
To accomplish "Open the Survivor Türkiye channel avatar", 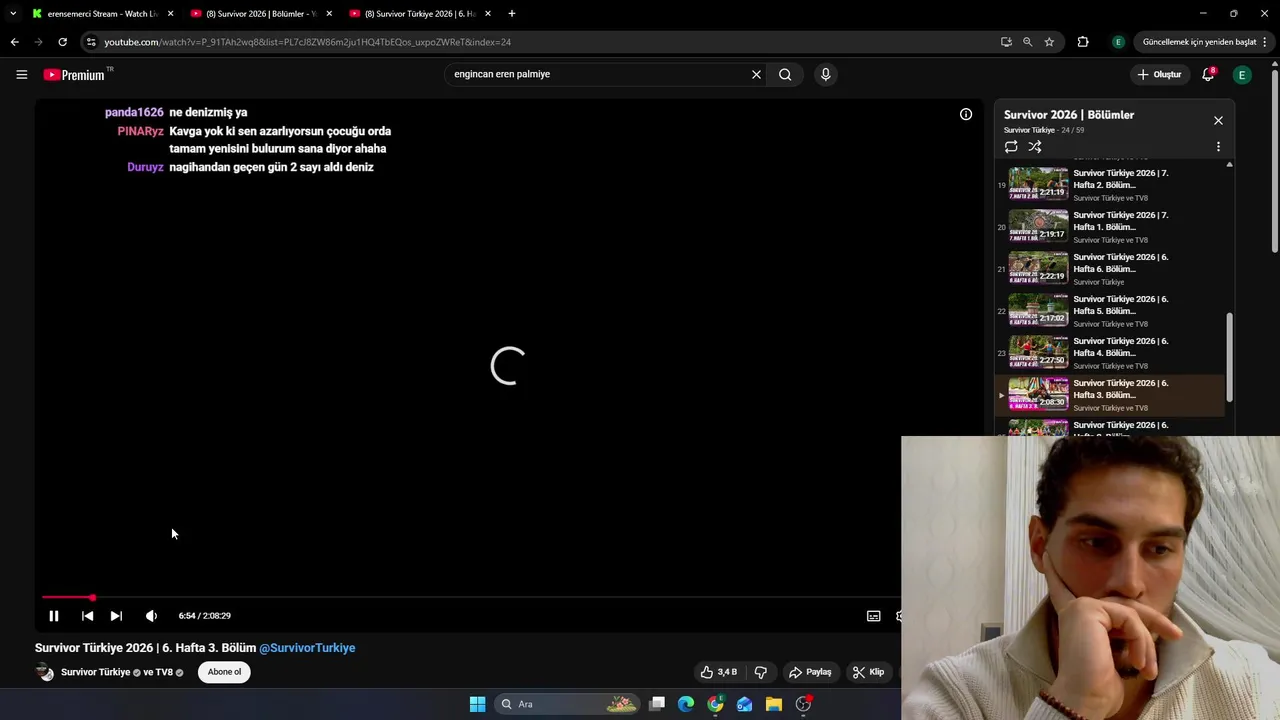I will coord(45,672).
